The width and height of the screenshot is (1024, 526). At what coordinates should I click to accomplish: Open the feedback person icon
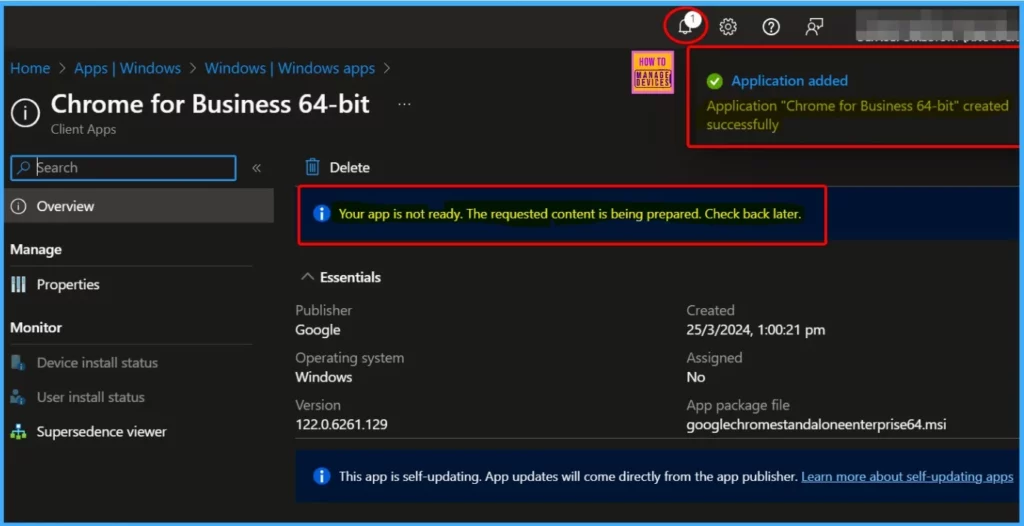tap(814, 27)
